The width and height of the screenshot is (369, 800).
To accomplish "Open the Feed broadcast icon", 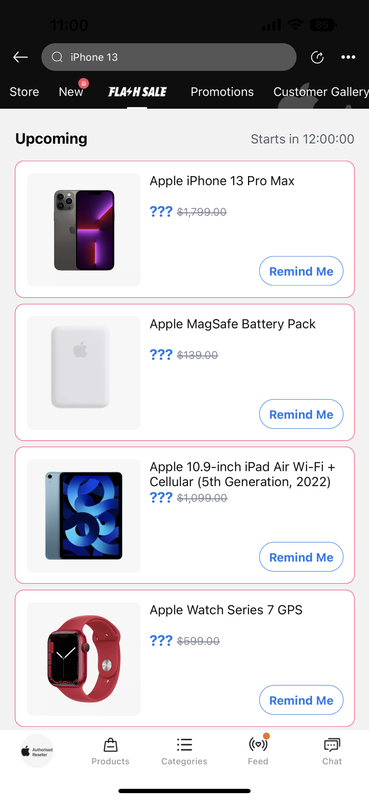I will 258,744.
